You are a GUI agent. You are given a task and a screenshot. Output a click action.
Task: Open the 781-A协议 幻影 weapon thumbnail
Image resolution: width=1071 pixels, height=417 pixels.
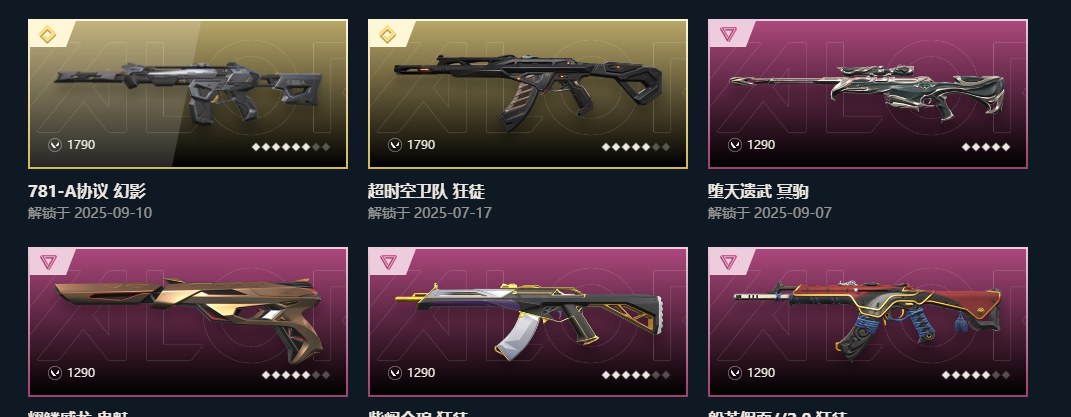point(188,94)
